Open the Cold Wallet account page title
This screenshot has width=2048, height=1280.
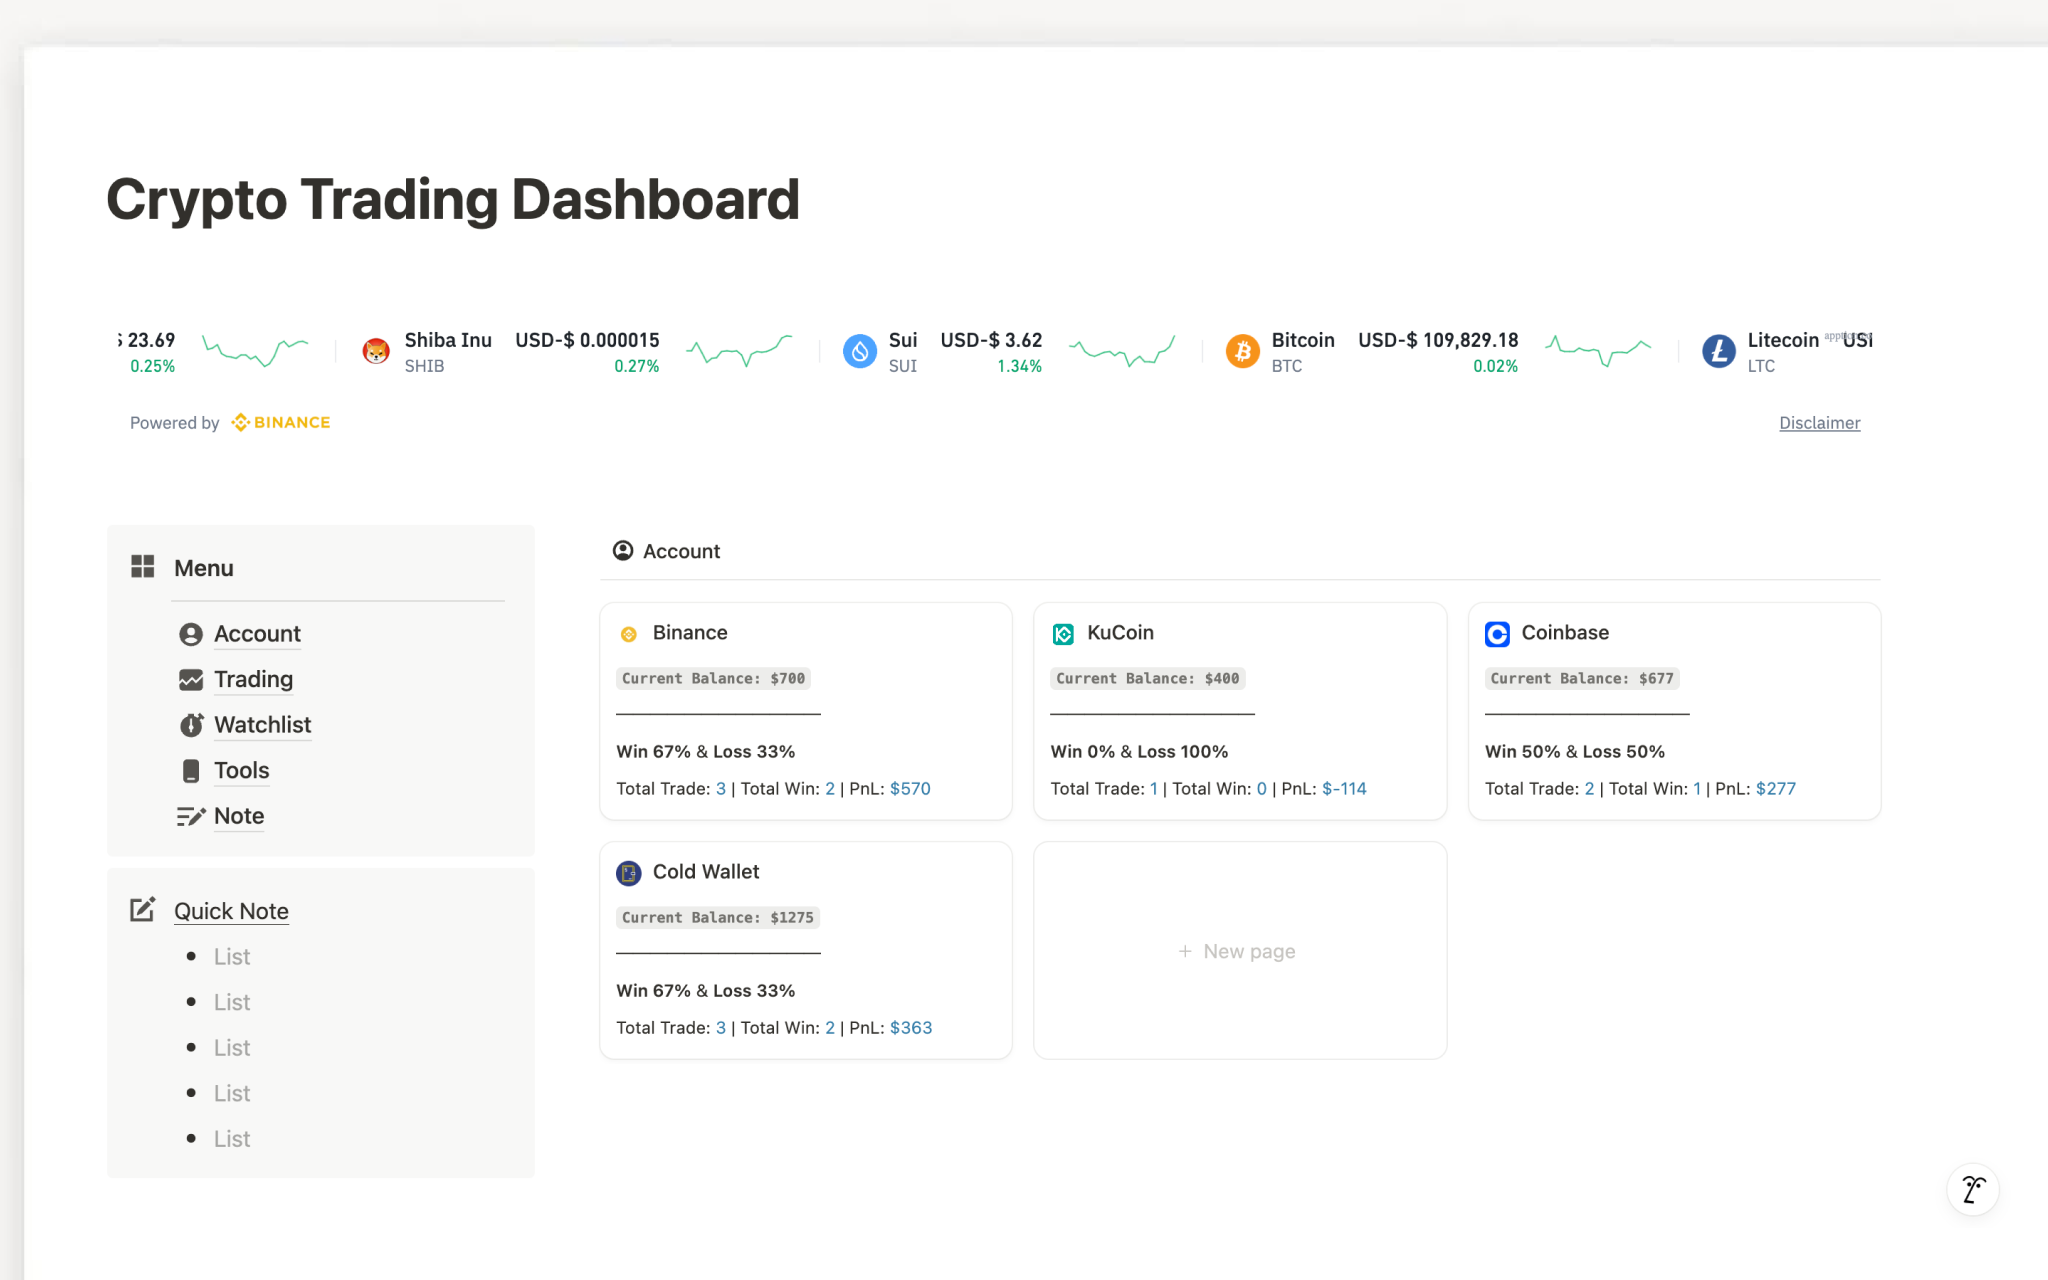tap(706, 872)
